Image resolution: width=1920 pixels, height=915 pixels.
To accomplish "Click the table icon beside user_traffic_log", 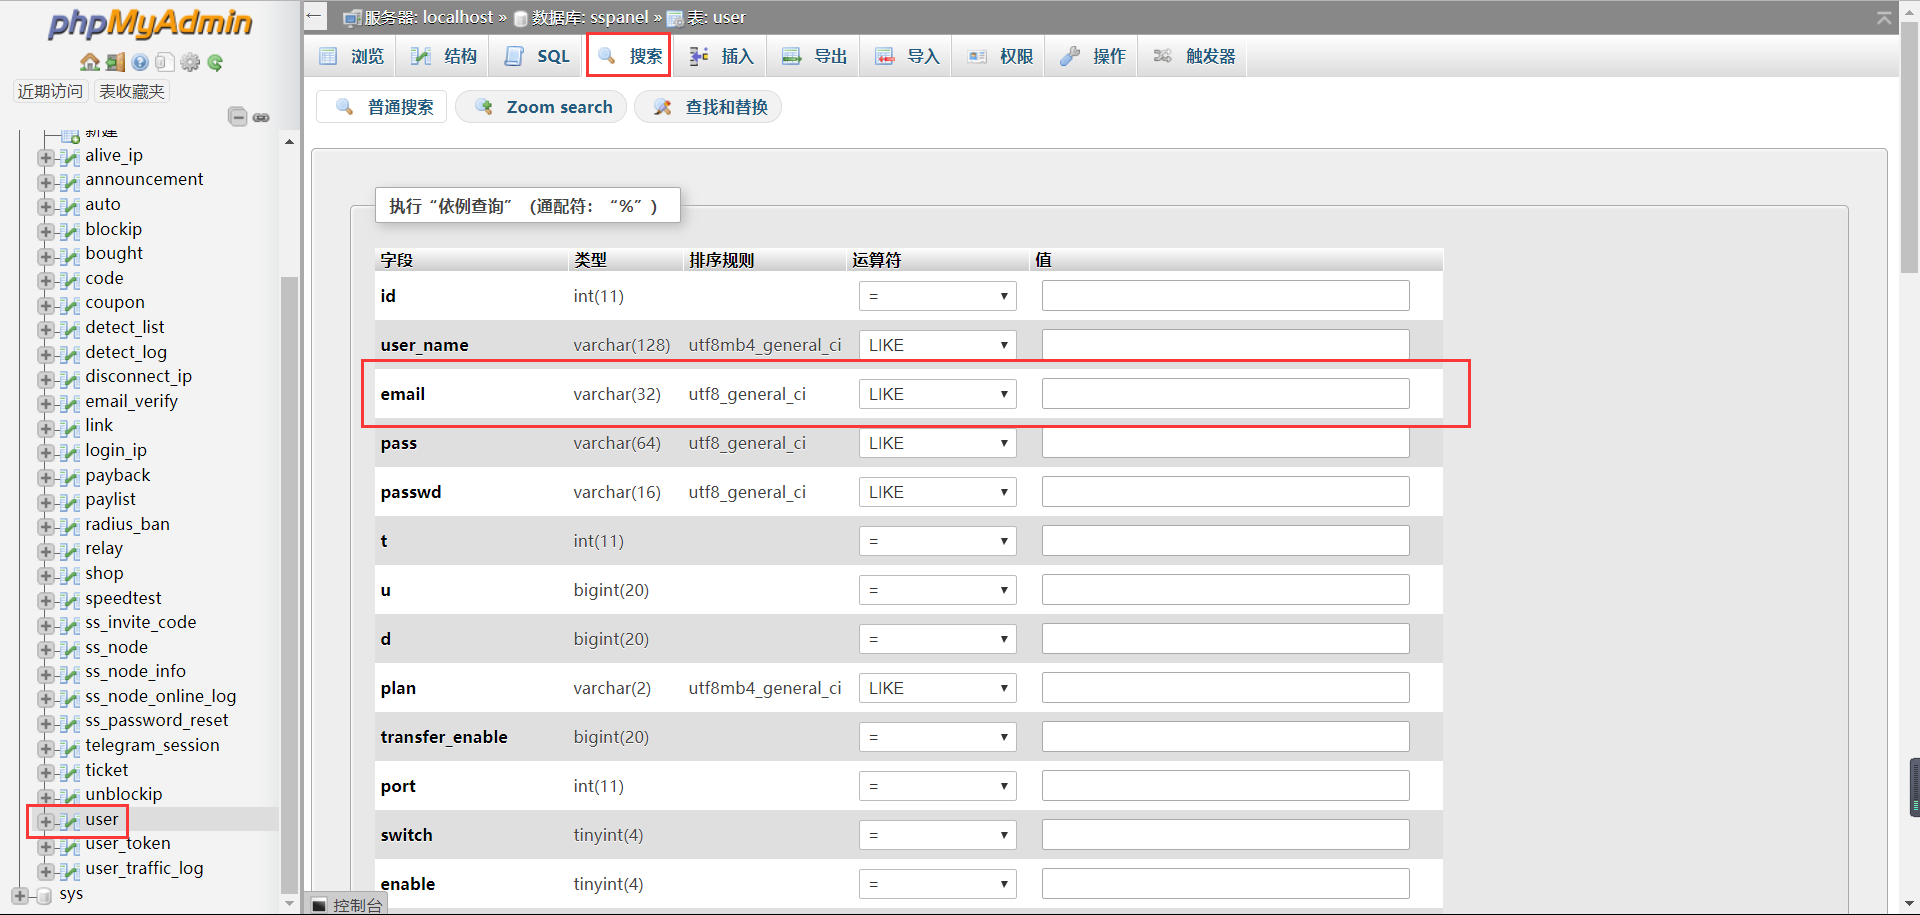I will click(69, 870).
